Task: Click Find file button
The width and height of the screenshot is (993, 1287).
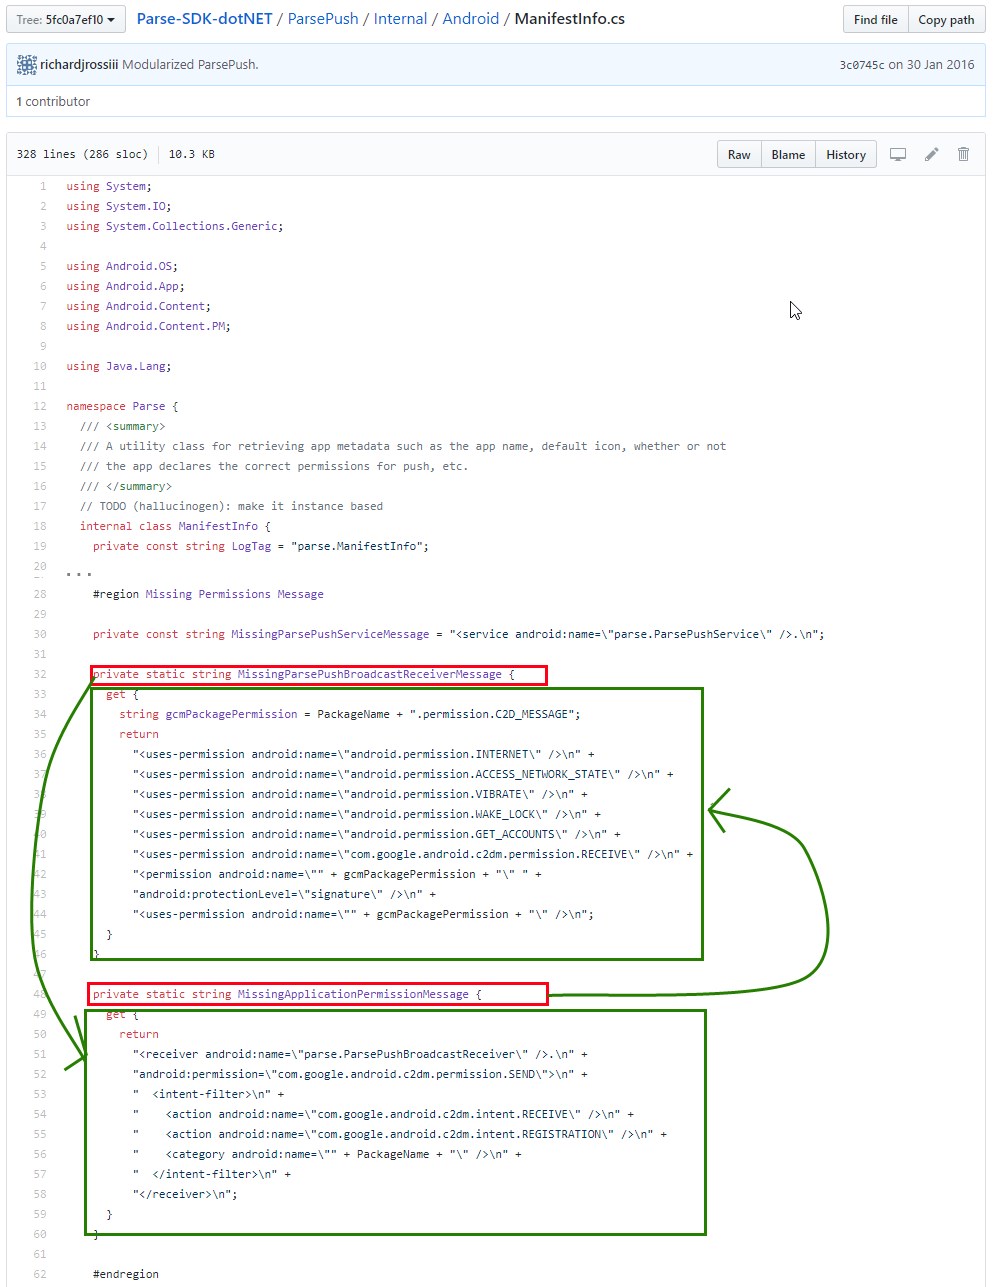Action: [x=876, y=19]
